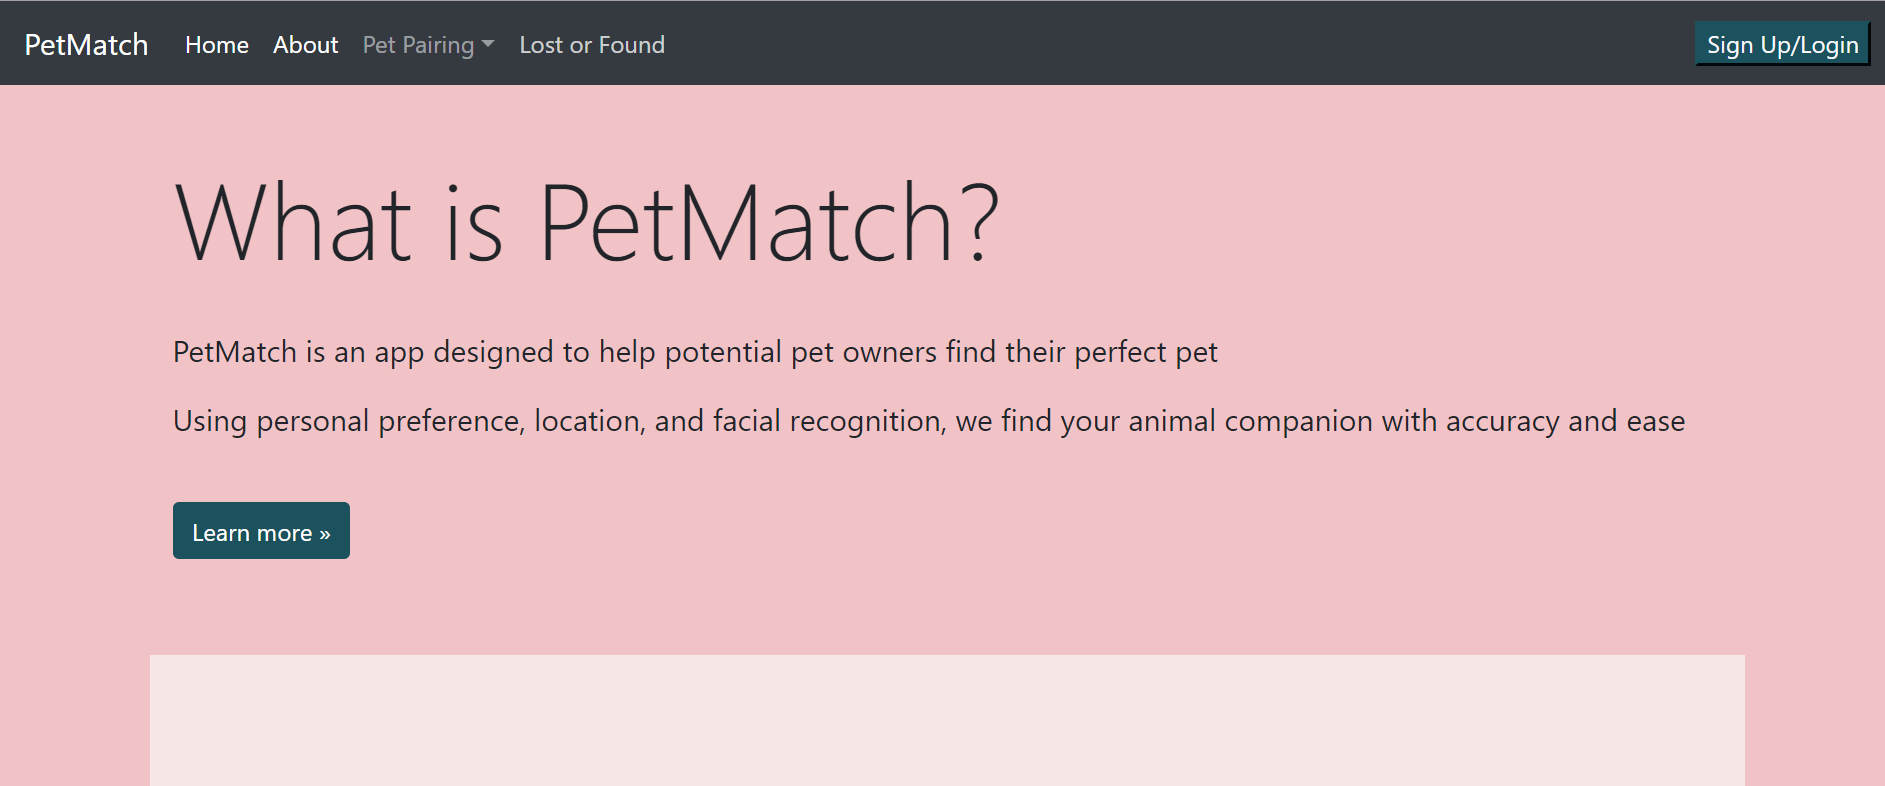1885x786 pixels.
Task: Click "PetMatch" at start of first paragraph
Action: (x=235, y=352)
